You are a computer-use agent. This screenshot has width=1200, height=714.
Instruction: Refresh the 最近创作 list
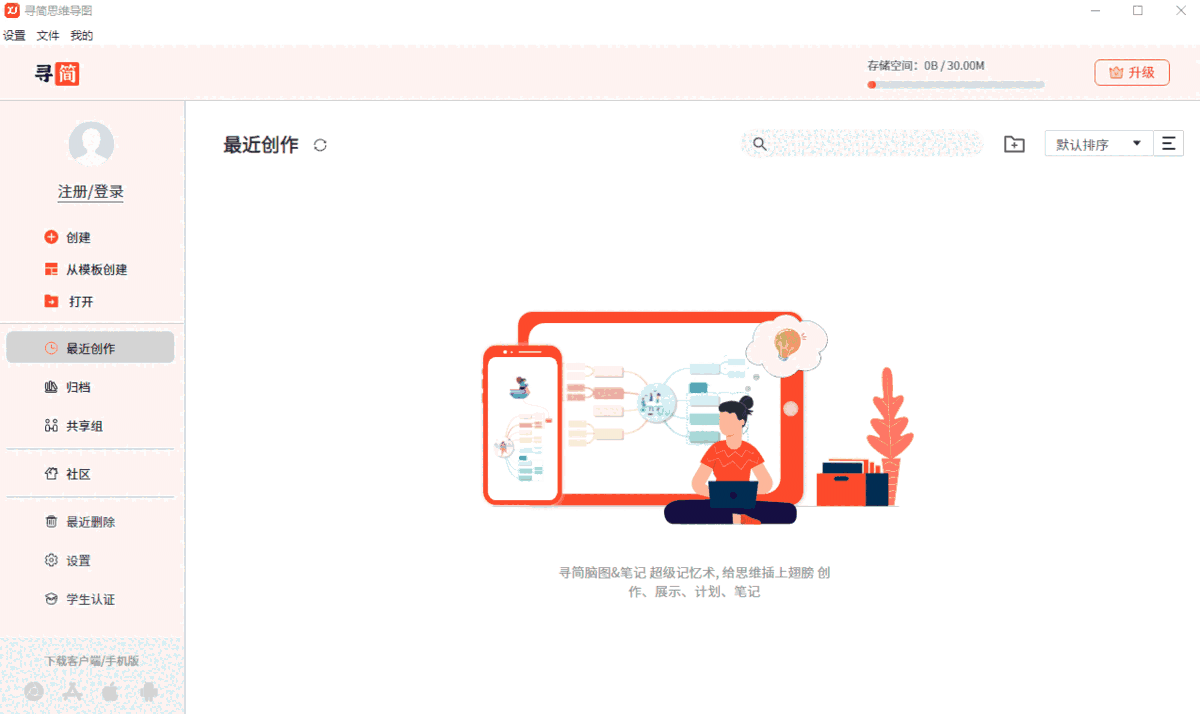(x=319, y=143)
